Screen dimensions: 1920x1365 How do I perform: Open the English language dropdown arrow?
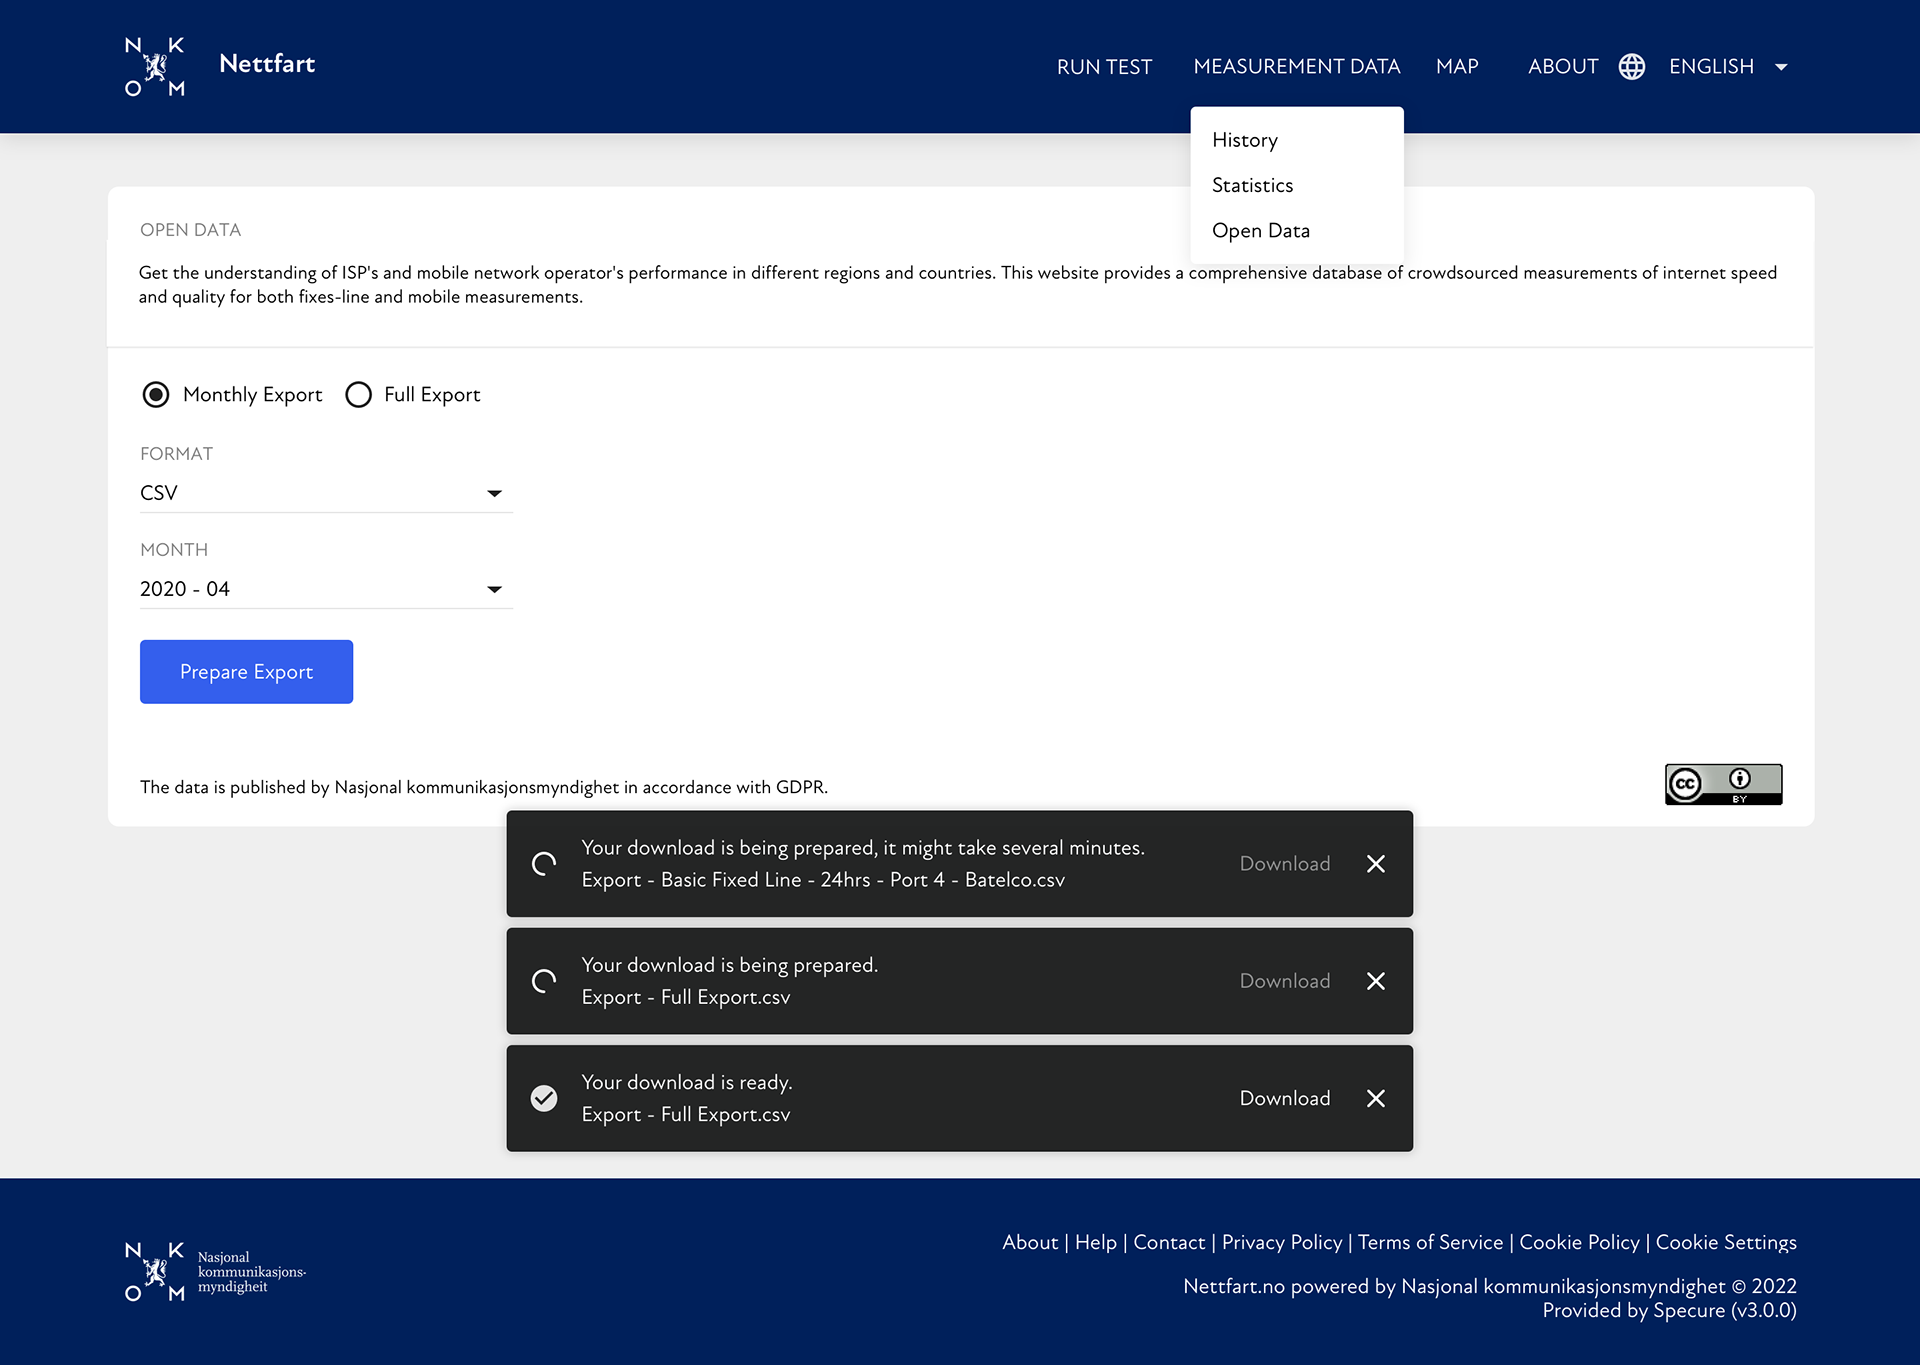coord(1780,67)
